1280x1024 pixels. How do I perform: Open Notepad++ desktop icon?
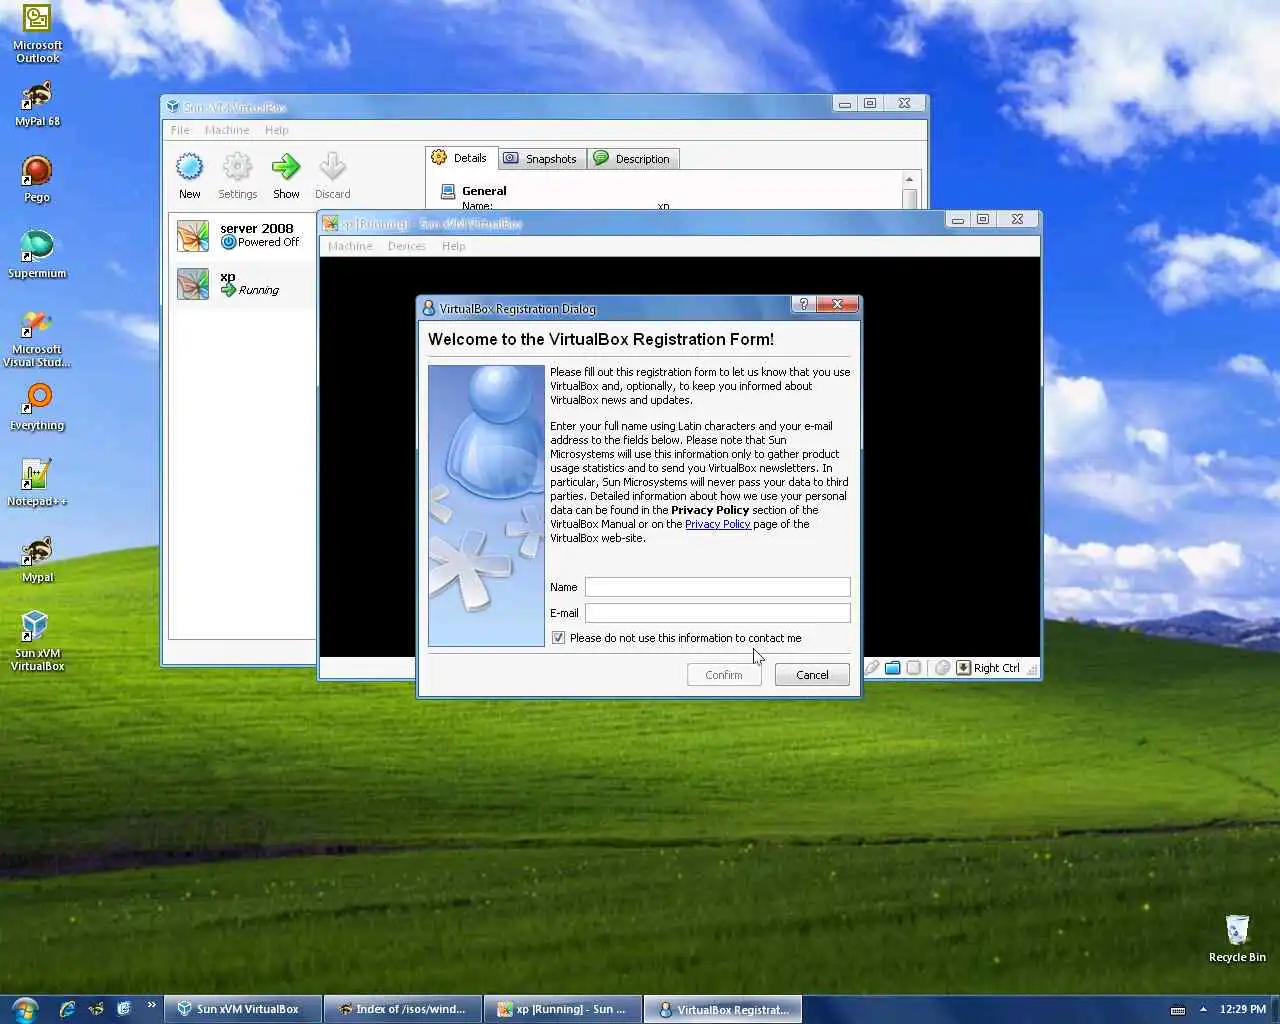(37, 484)
